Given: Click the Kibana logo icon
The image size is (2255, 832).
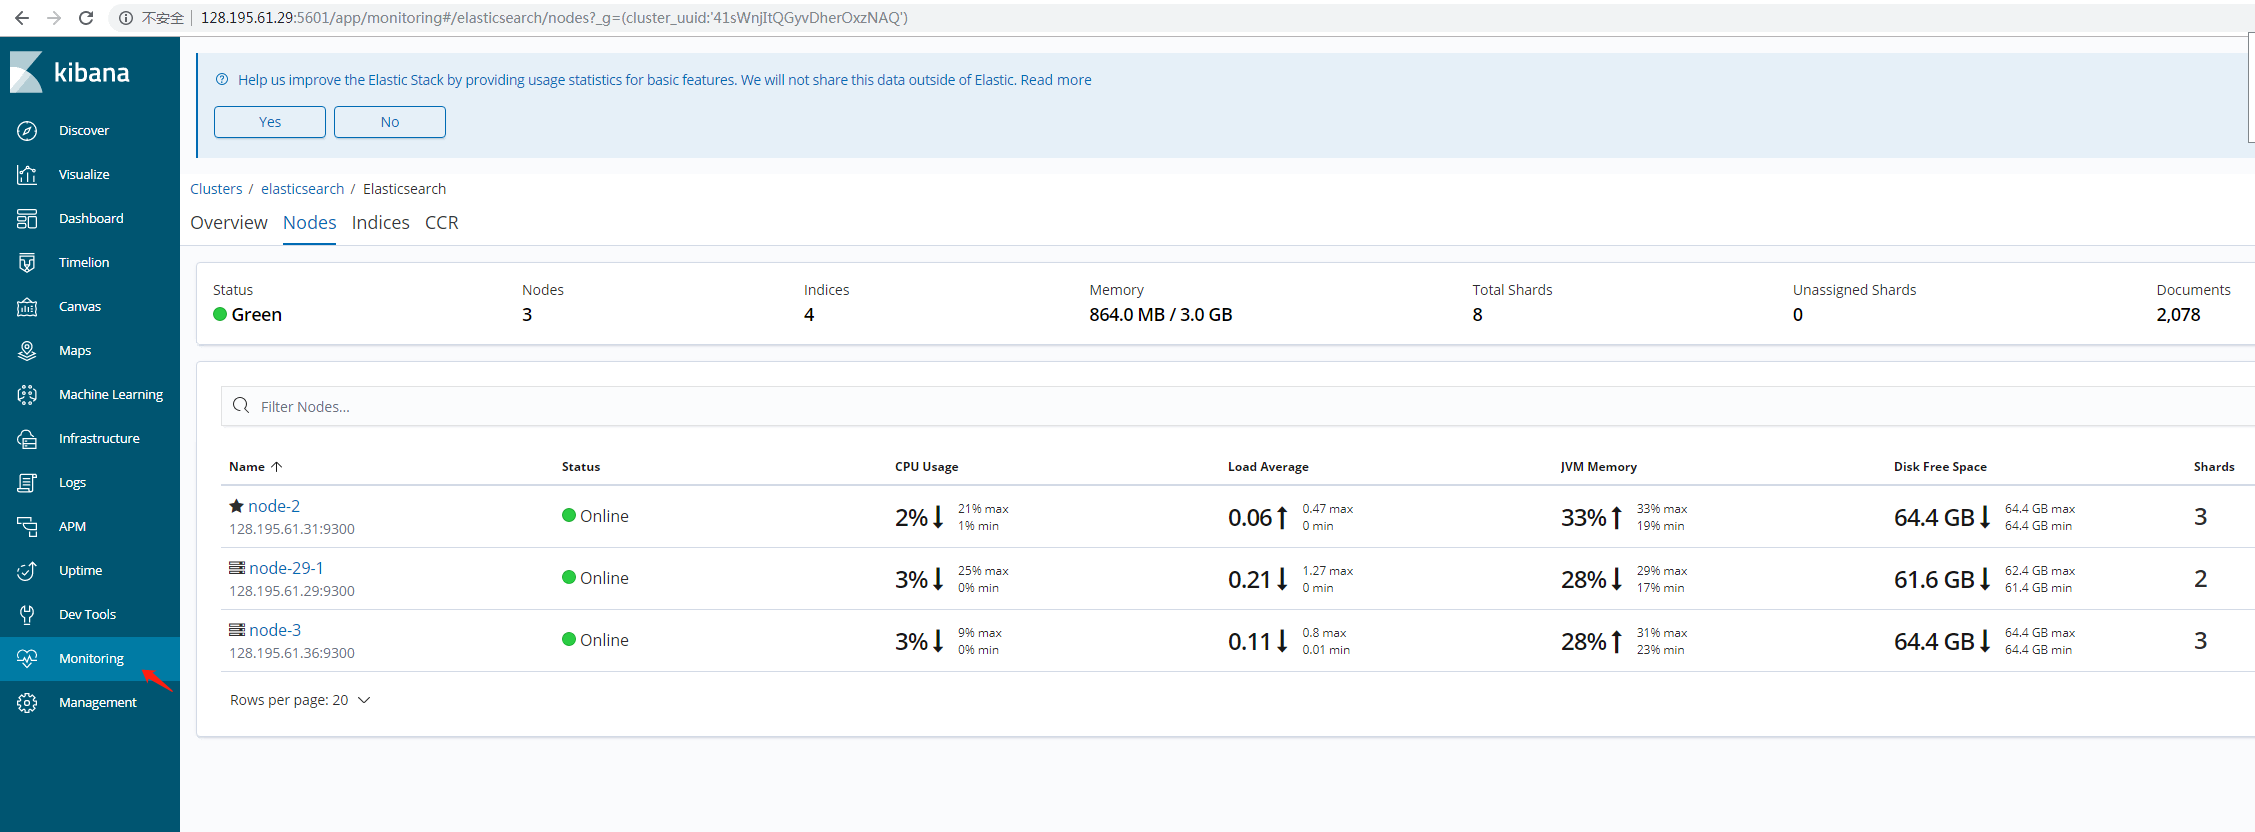Looking at the screenshot, I should click(x=26, y=72).
